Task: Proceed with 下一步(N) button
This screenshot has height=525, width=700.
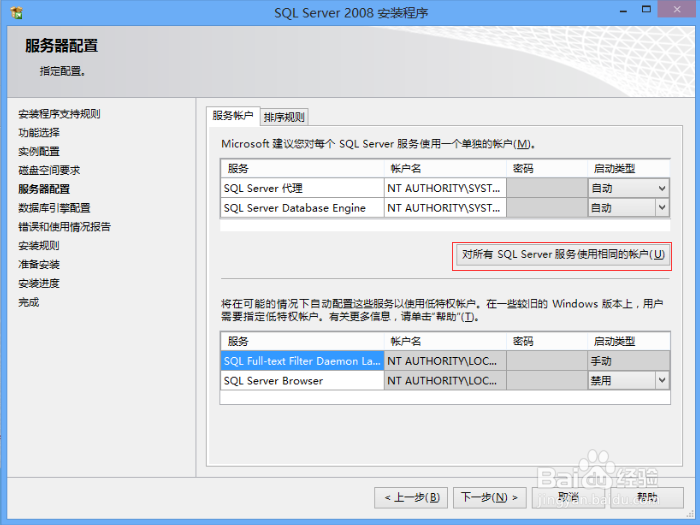Action: coord(490,497)
